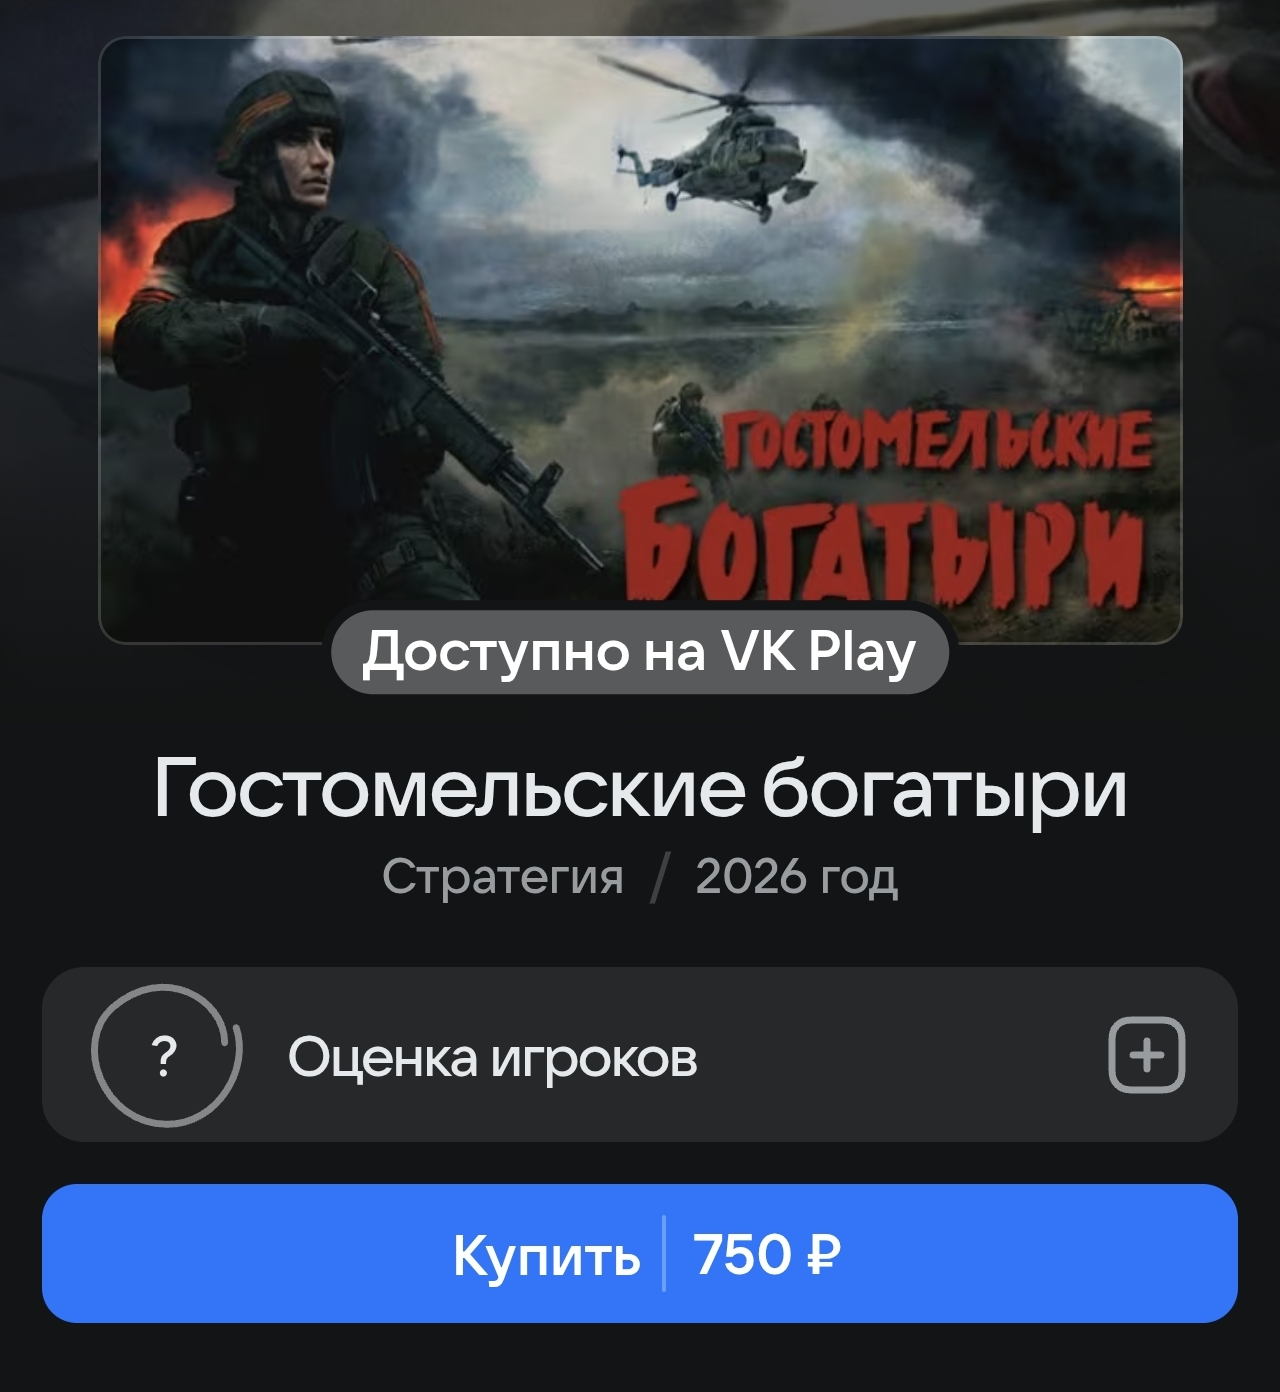The image size is (1280, 1392).
Task: Tap the ruble sign on the buy button
Action: pos(822,1255)
